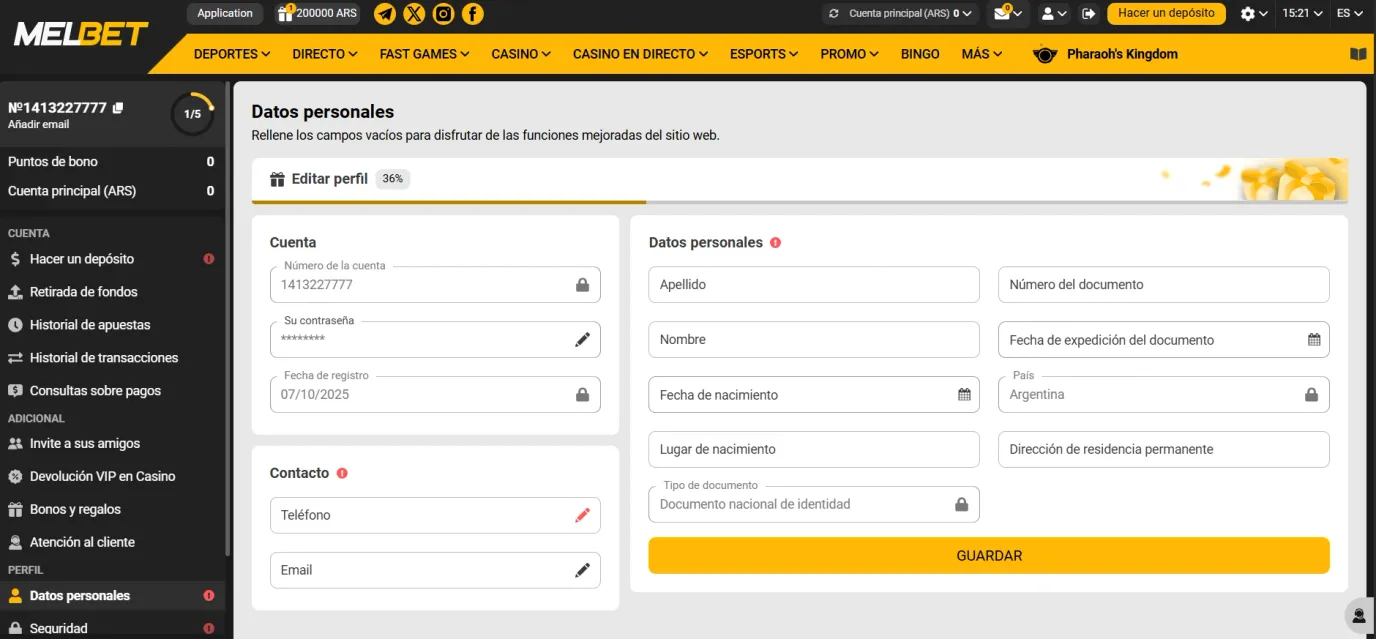Open the DEPORTES menu
Viewport: 1376px width, 639px height.
[232, 54]
